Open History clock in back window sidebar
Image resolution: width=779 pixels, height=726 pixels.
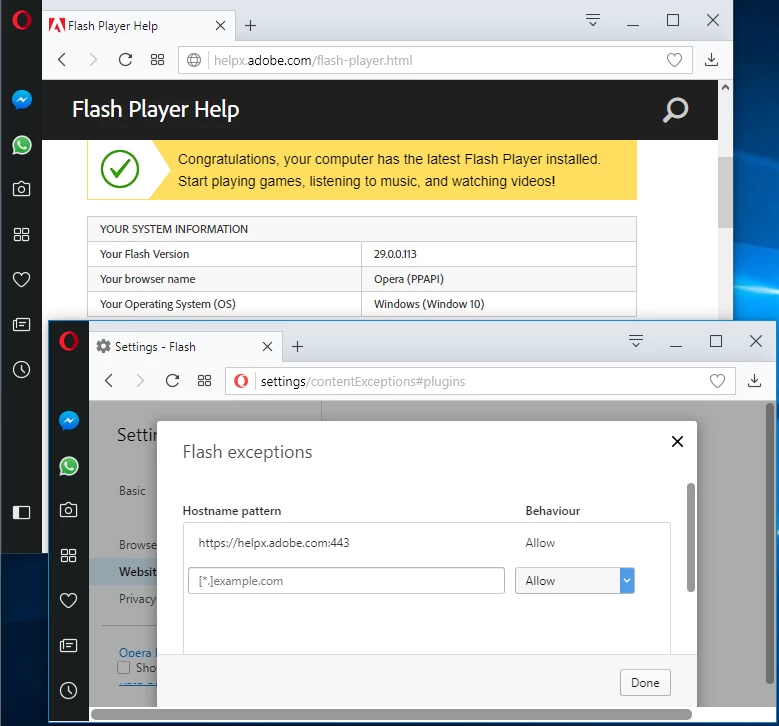(21, 369)
